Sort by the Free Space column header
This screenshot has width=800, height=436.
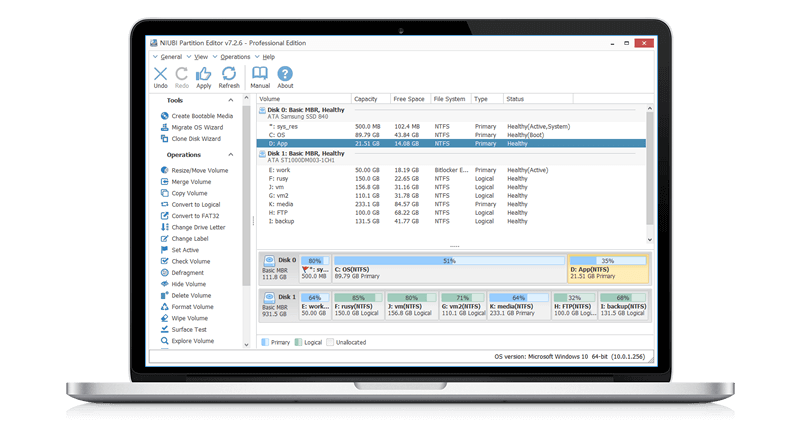click(x=410, y=99)
